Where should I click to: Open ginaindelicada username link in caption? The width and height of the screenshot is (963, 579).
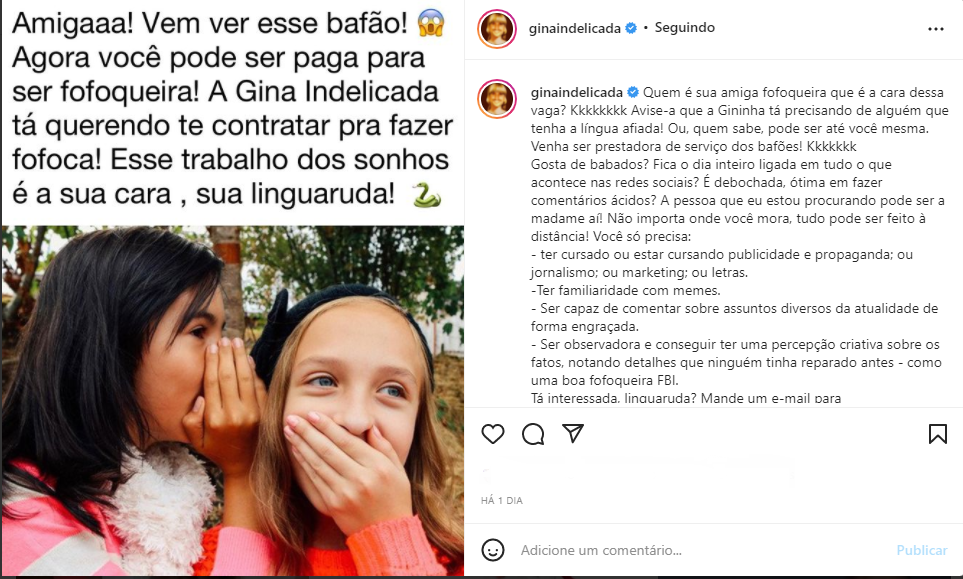pos(577,93)
